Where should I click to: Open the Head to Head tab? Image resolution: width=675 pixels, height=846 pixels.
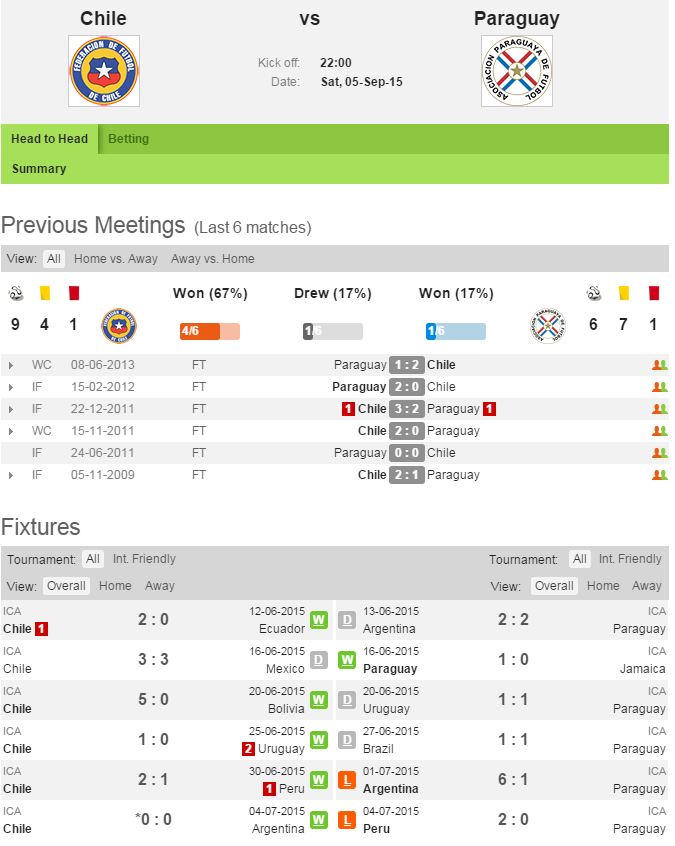click(49, 139)
